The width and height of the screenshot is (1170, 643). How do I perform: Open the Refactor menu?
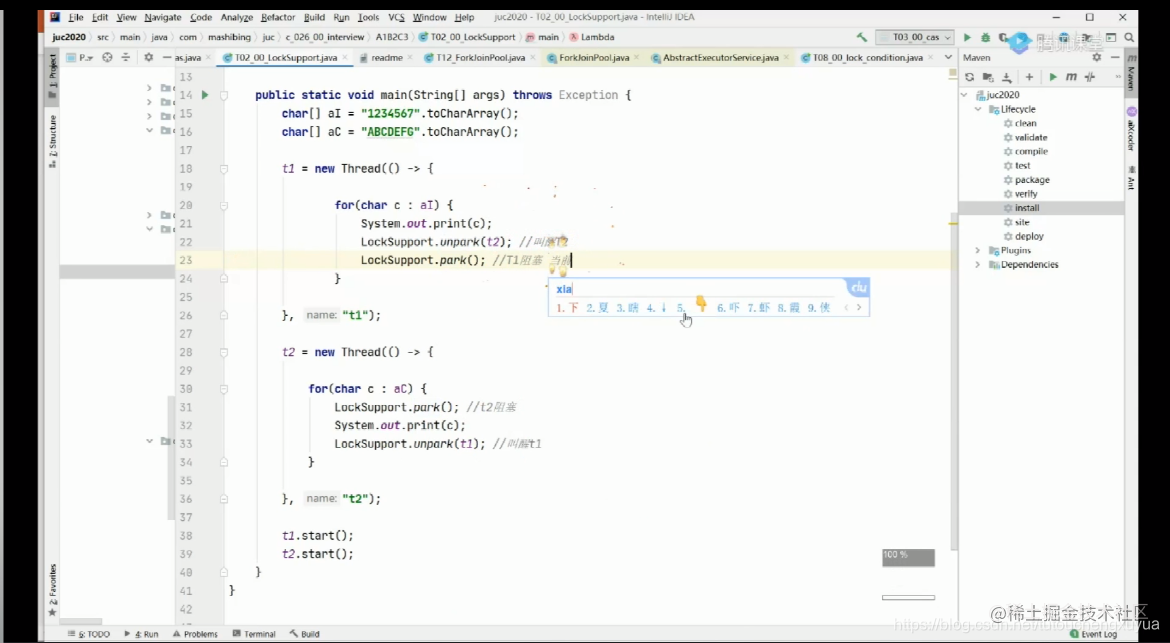[278, 17]
